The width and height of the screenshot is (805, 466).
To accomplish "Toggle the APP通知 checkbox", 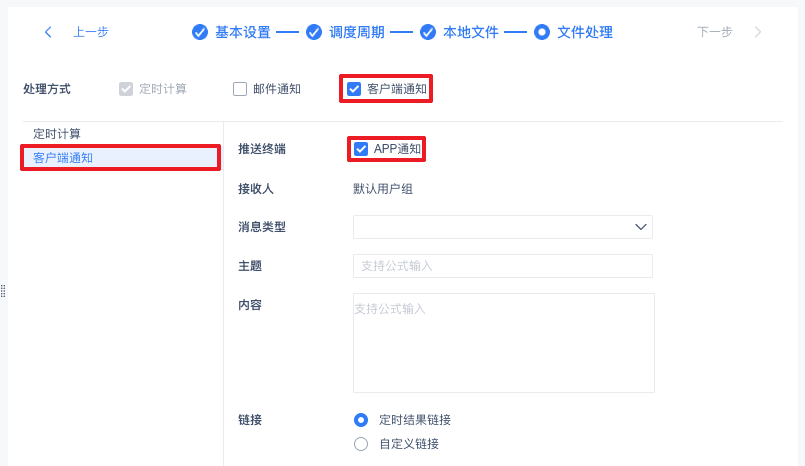I will coord(361,149).
